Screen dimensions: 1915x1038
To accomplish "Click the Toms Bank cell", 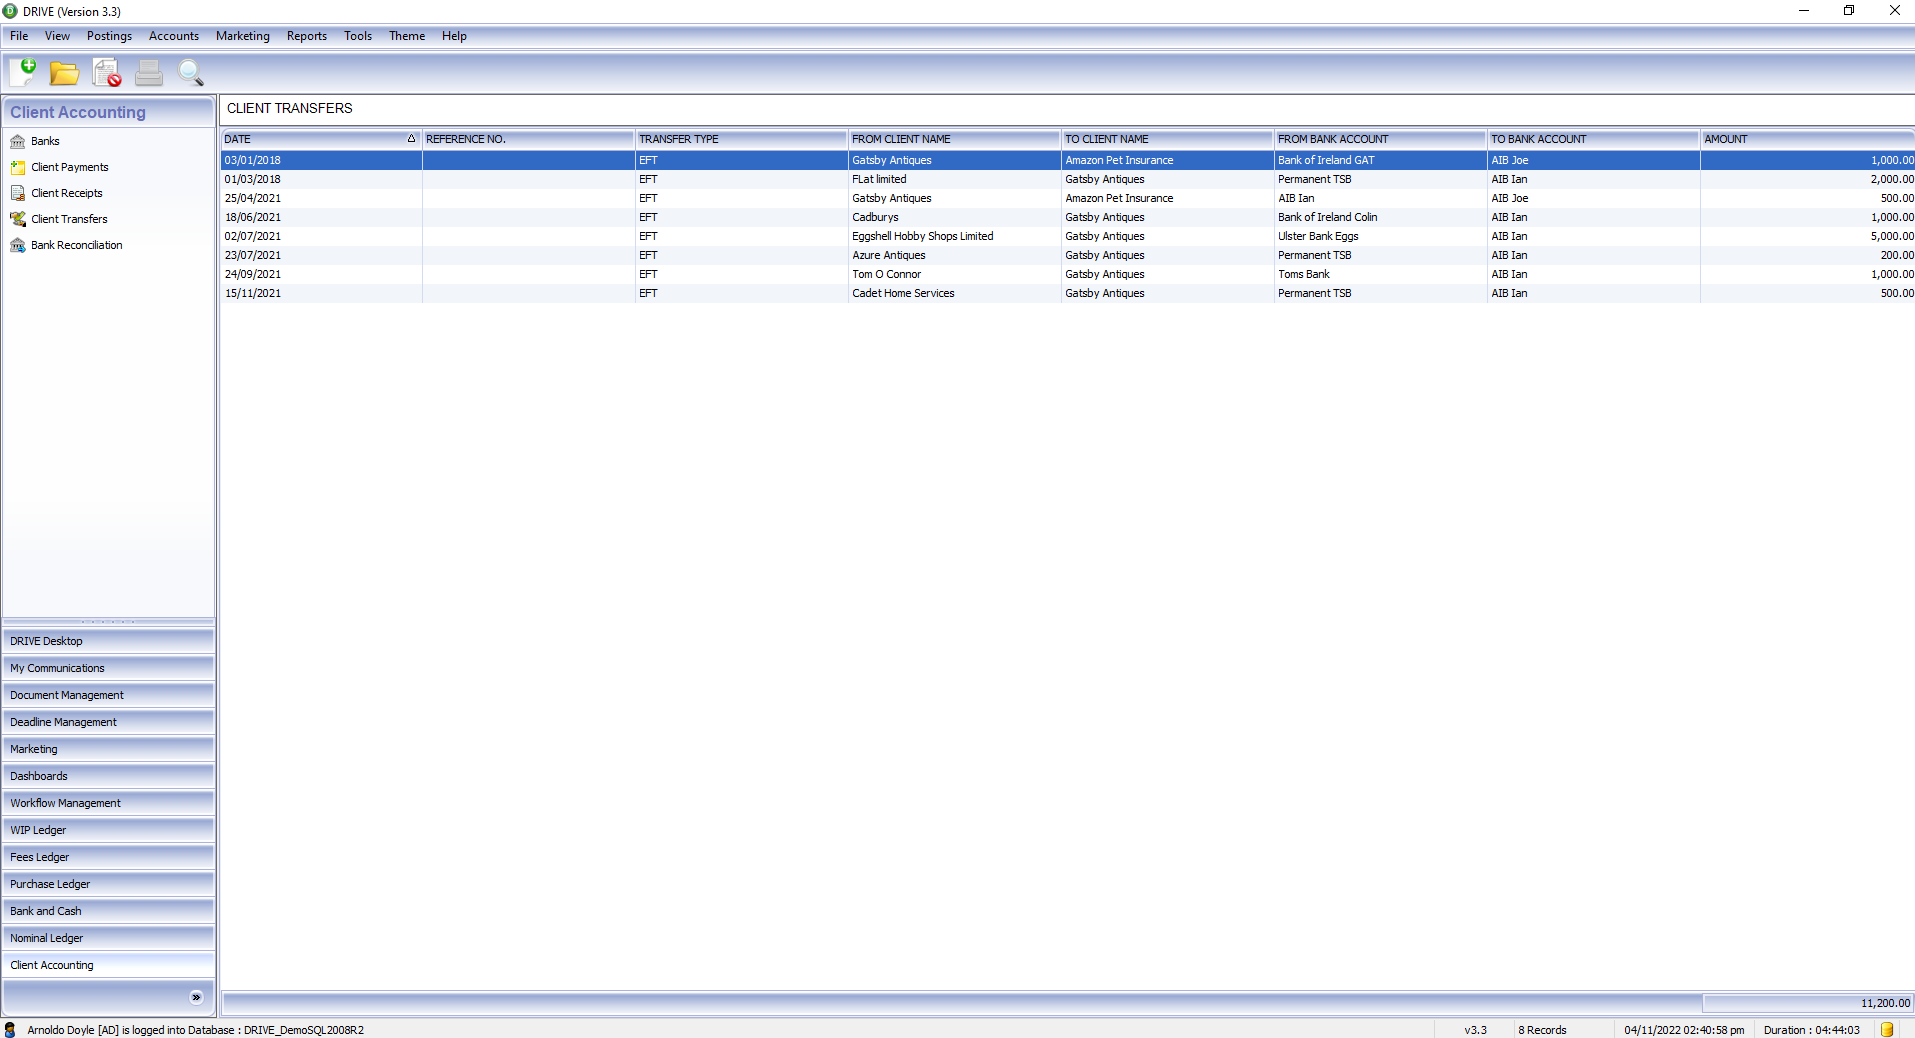I will (x=1380, y=274).
